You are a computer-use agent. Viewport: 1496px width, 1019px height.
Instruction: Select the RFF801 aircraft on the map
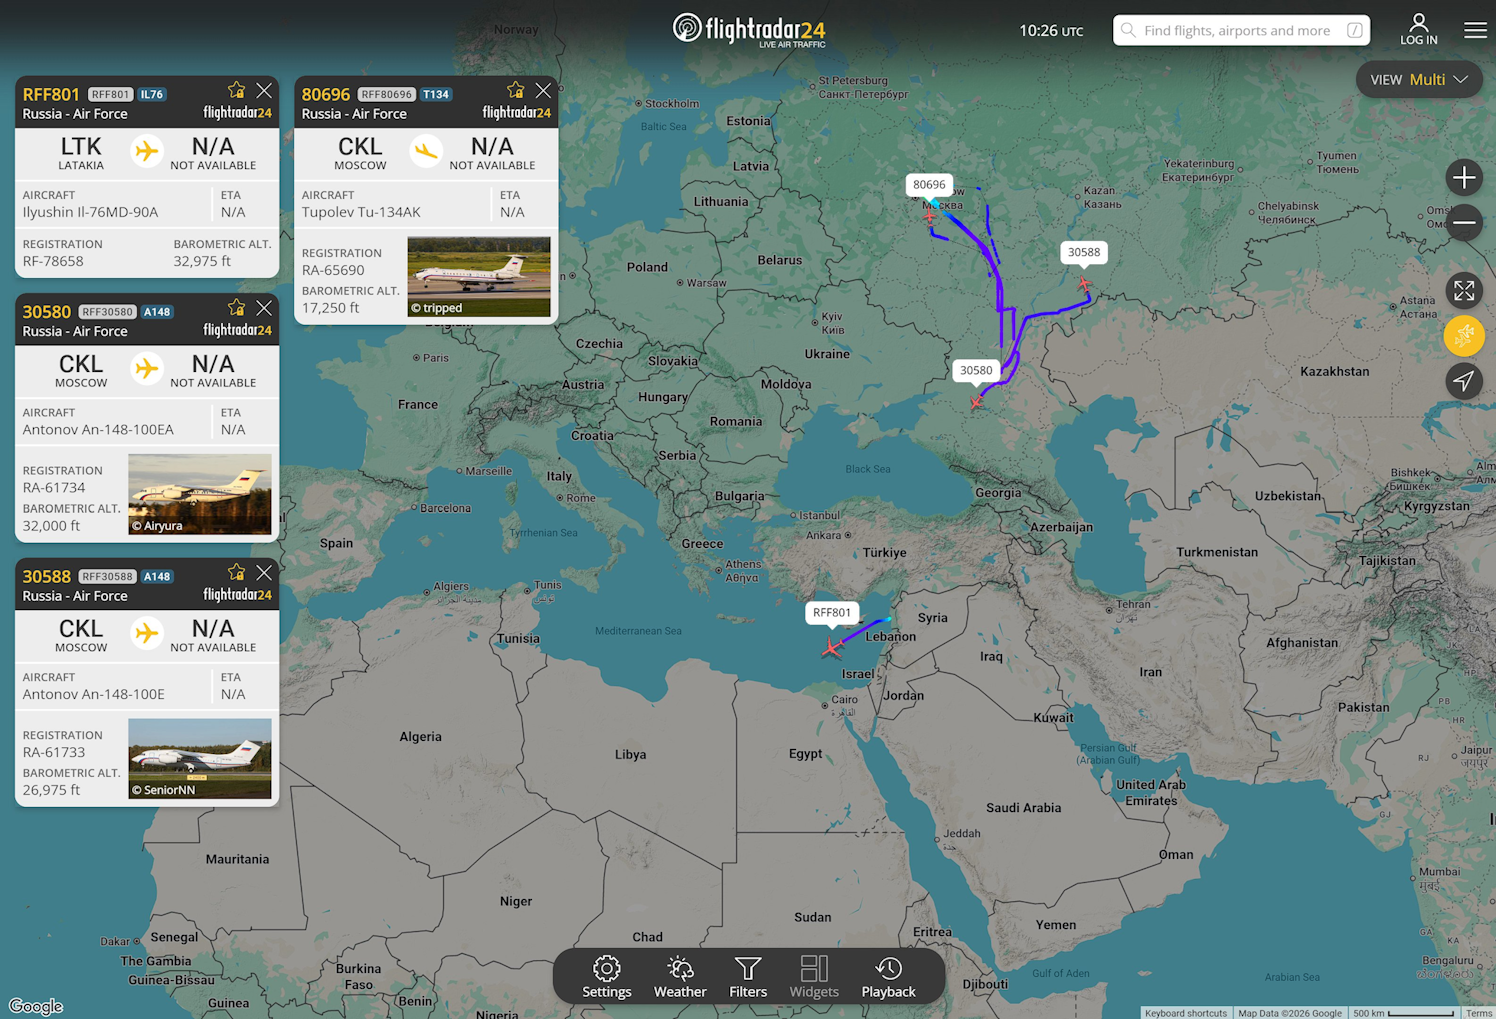point(831,649)
